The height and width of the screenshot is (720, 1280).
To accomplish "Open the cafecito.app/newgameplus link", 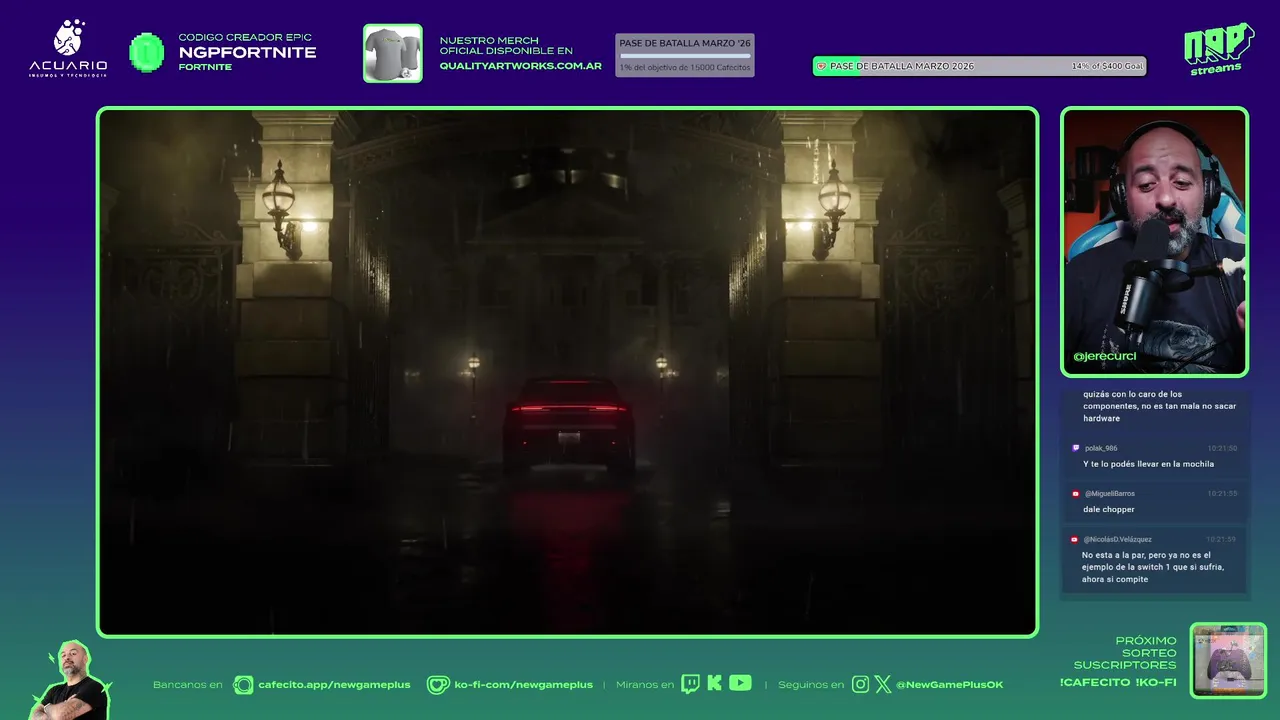I will coord(334,685).
